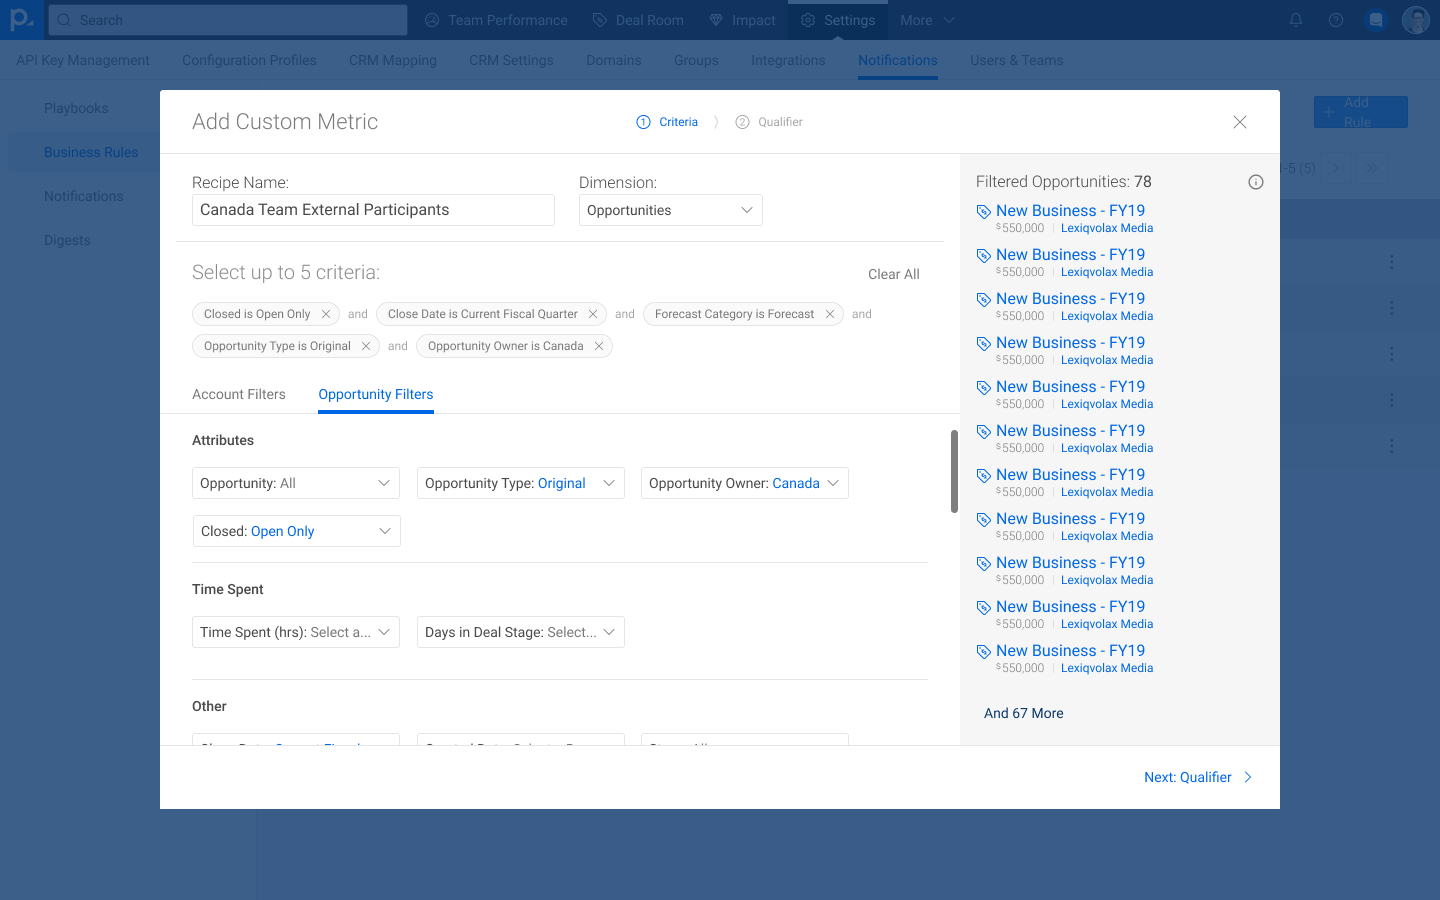This screenshot has height=900, width=1440.
Task: Open the Dimension dropdown
Action: pyautogui.click(x=670, y=210)
